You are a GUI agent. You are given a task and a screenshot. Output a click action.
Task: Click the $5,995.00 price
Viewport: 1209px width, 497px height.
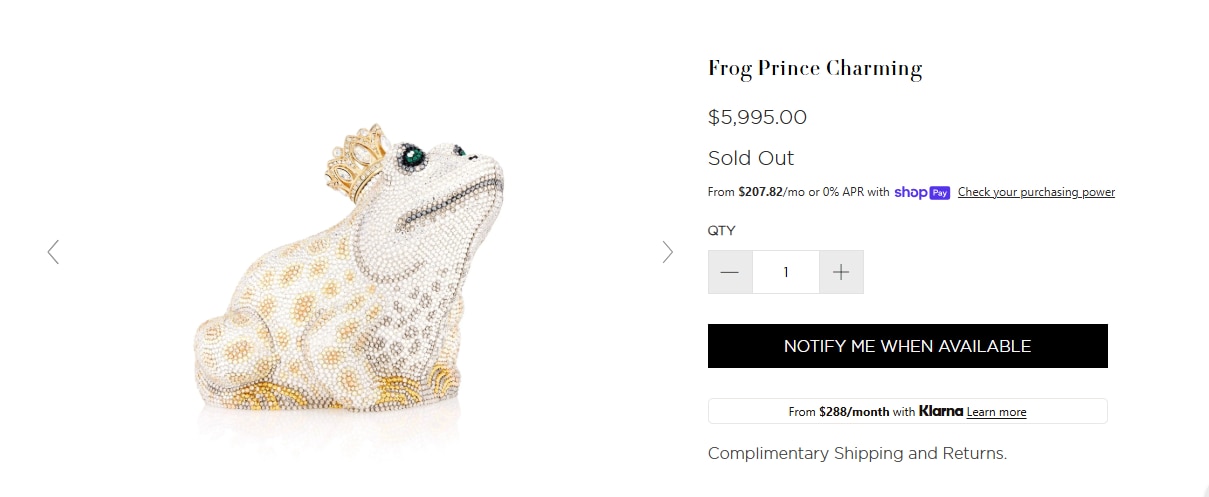(757, 117)
